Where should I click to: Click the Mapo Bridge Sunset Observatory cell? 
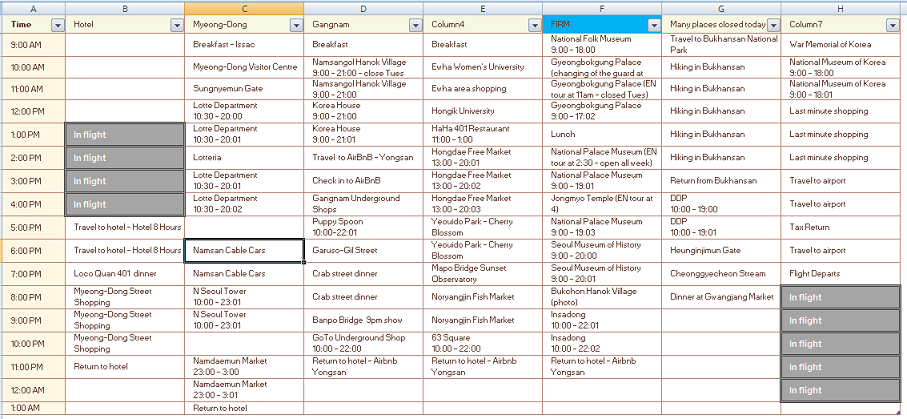(x=485, y=273)
